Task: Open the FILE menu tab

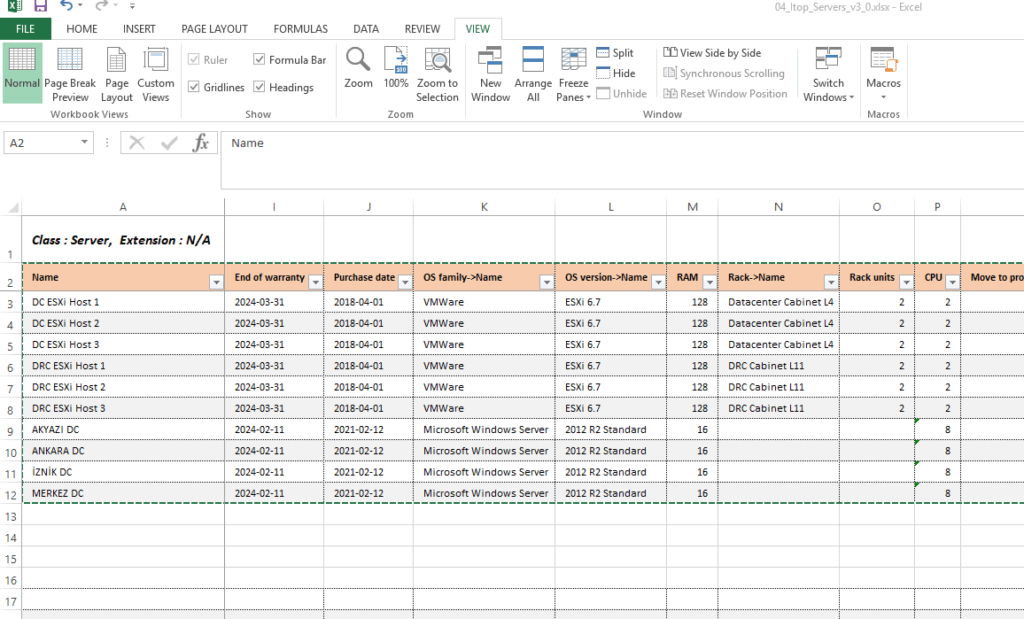Action: point(26,30)
